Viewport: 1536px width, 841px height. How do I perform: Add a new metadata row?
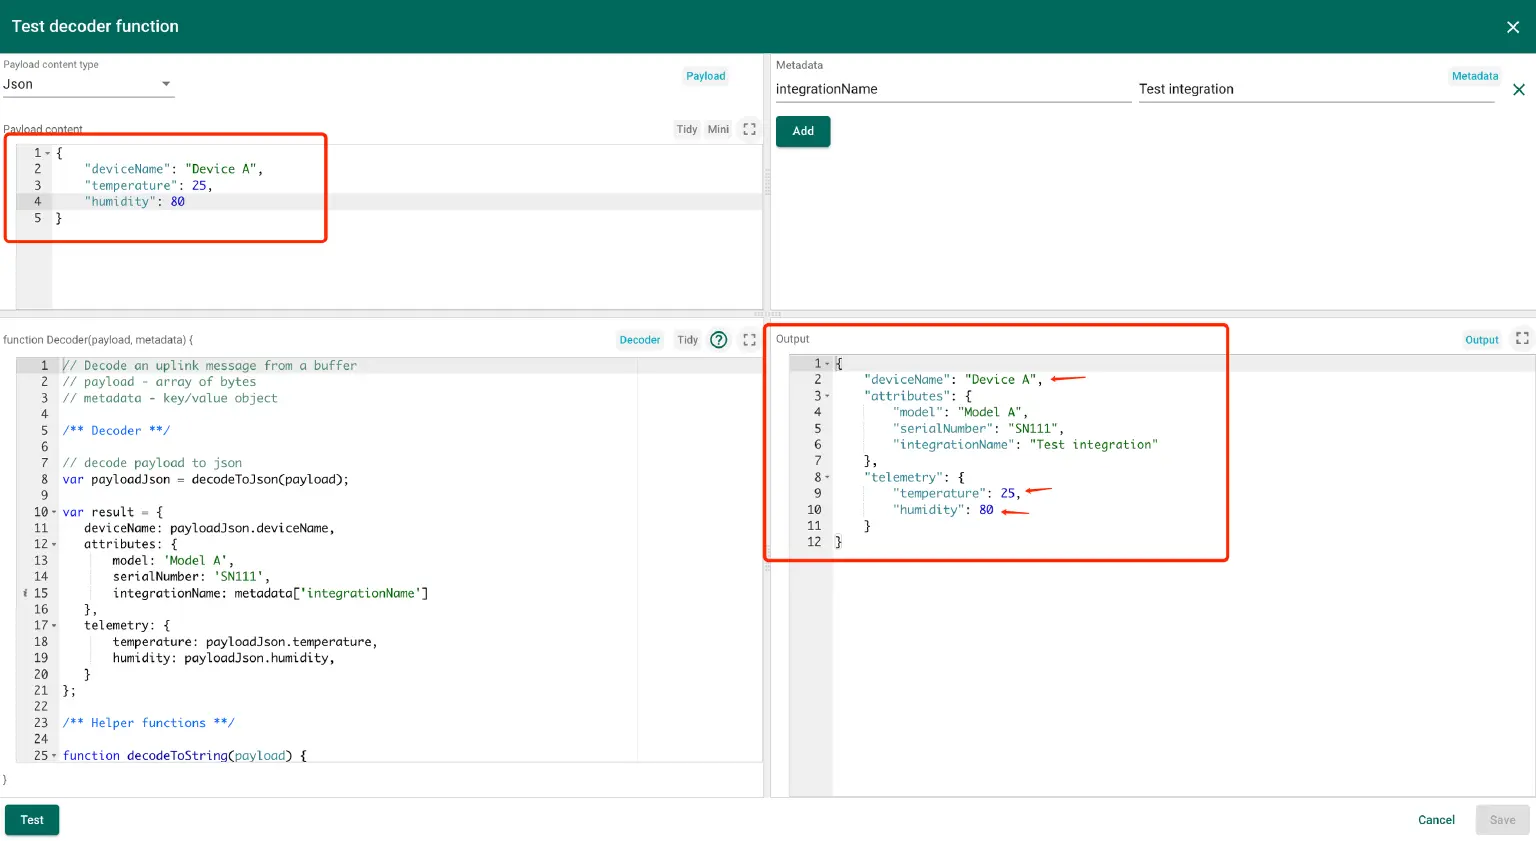[x=802, y=131]
